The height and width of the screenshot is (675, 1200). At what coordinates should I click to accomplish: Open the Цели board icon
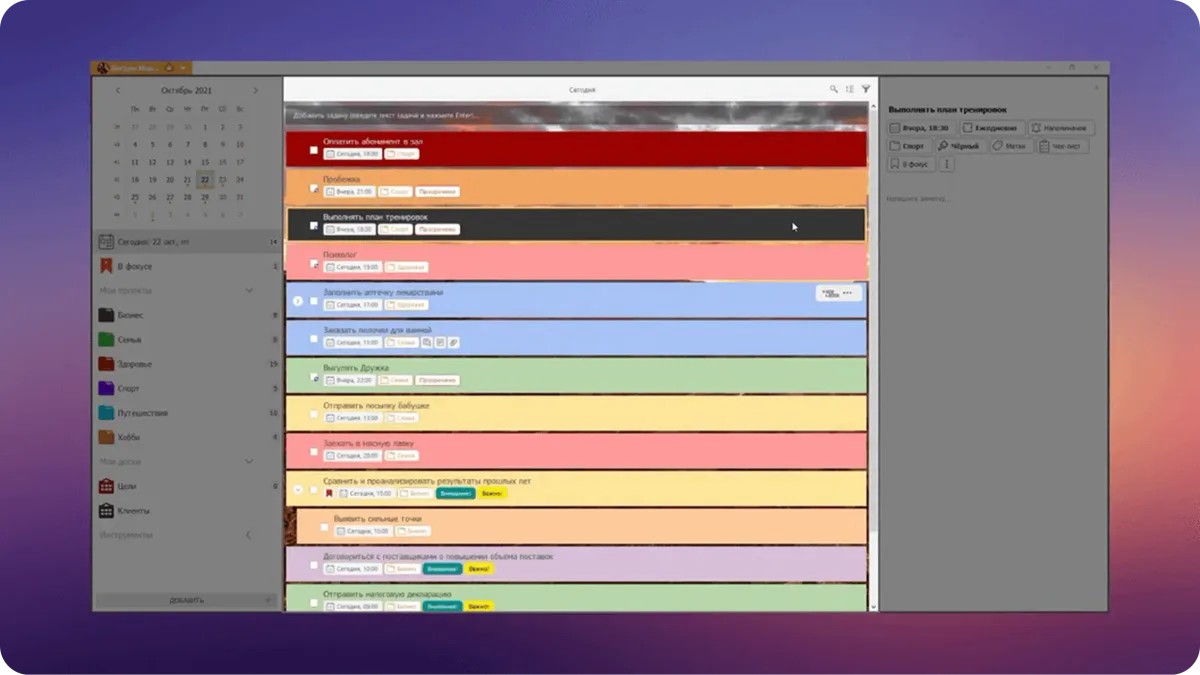tap(106, 486)
